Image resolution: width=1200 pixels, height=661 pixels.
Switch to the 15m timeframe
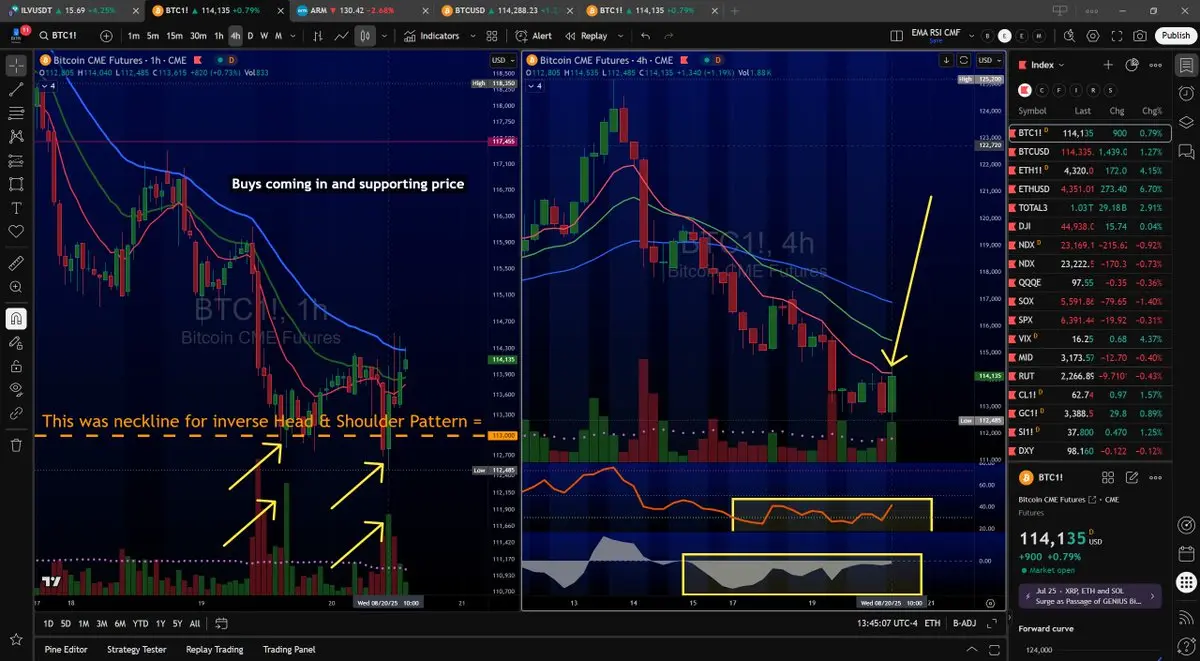175,35
